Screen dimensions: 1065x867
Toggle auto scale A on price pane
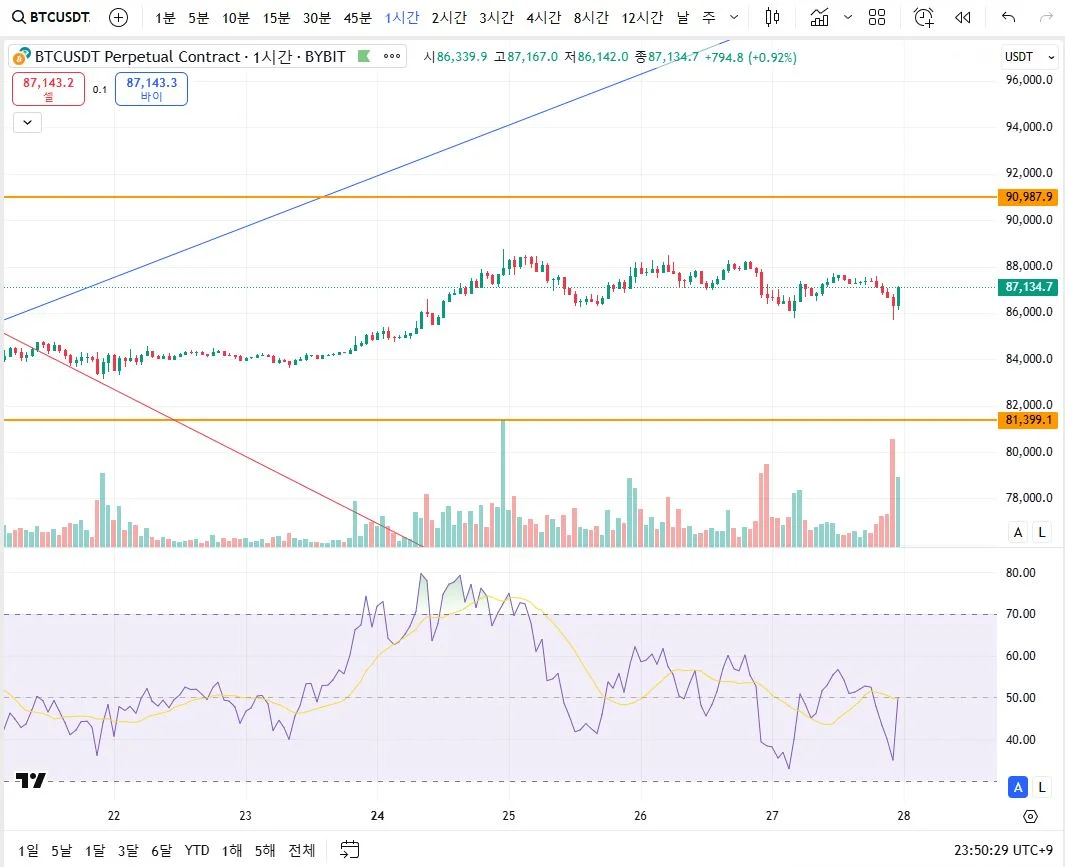1017,533
